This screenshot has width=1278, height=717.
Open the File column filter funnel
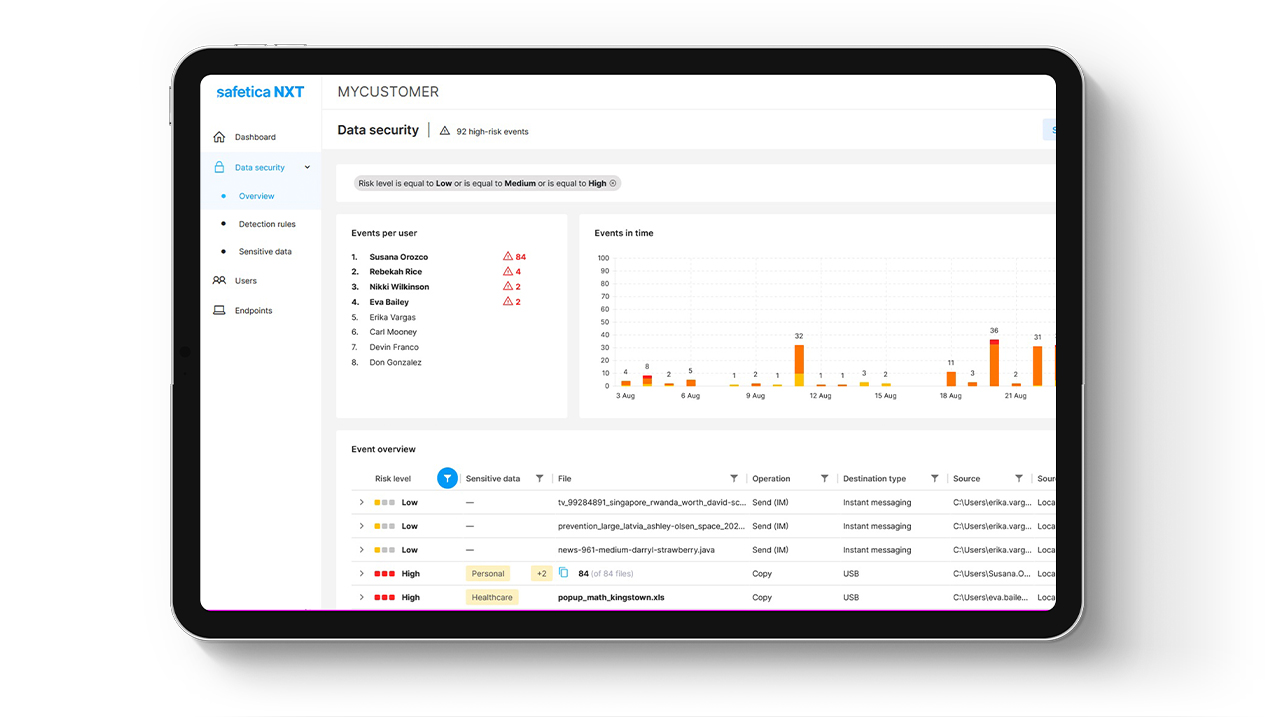pyautogui.click(x=733, y=477)
